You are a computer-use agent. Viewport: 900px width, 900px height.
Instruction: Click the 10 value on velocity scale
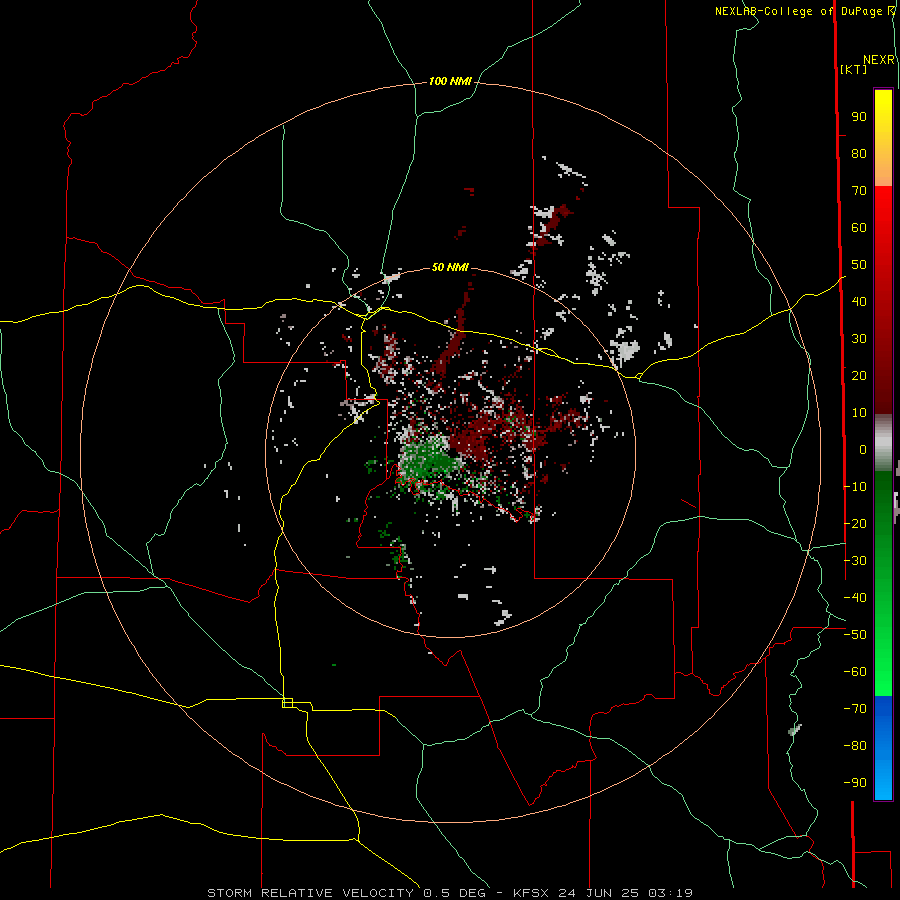click(859, 413)
